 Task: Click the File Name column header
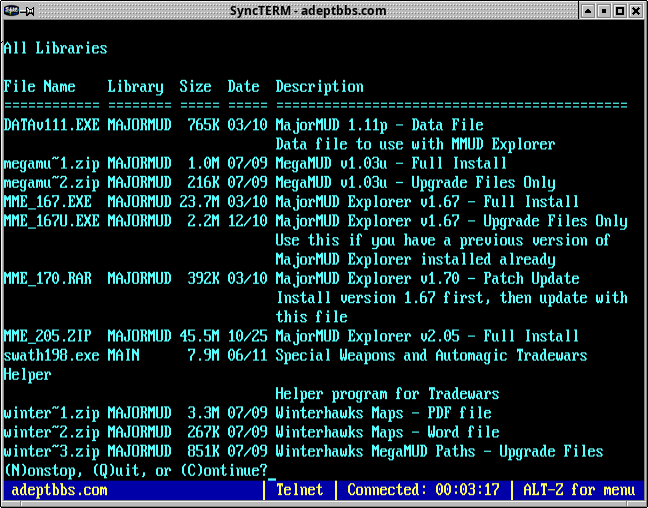40,87
